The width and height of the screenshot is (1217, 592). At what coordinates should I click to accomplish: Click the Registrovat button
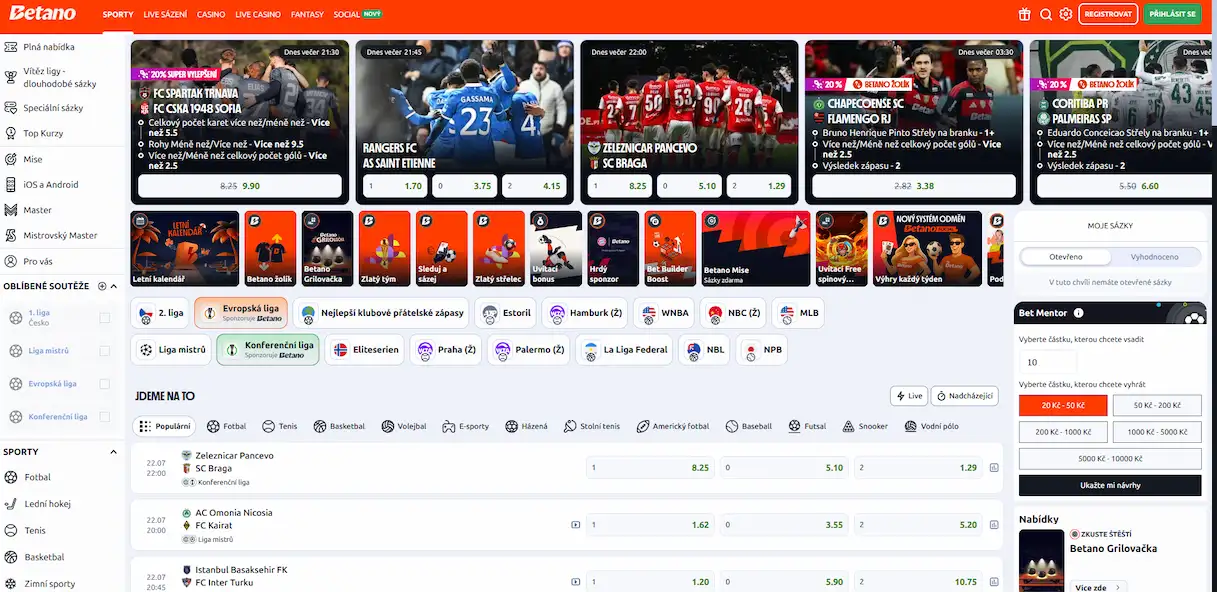(1108, 14)
